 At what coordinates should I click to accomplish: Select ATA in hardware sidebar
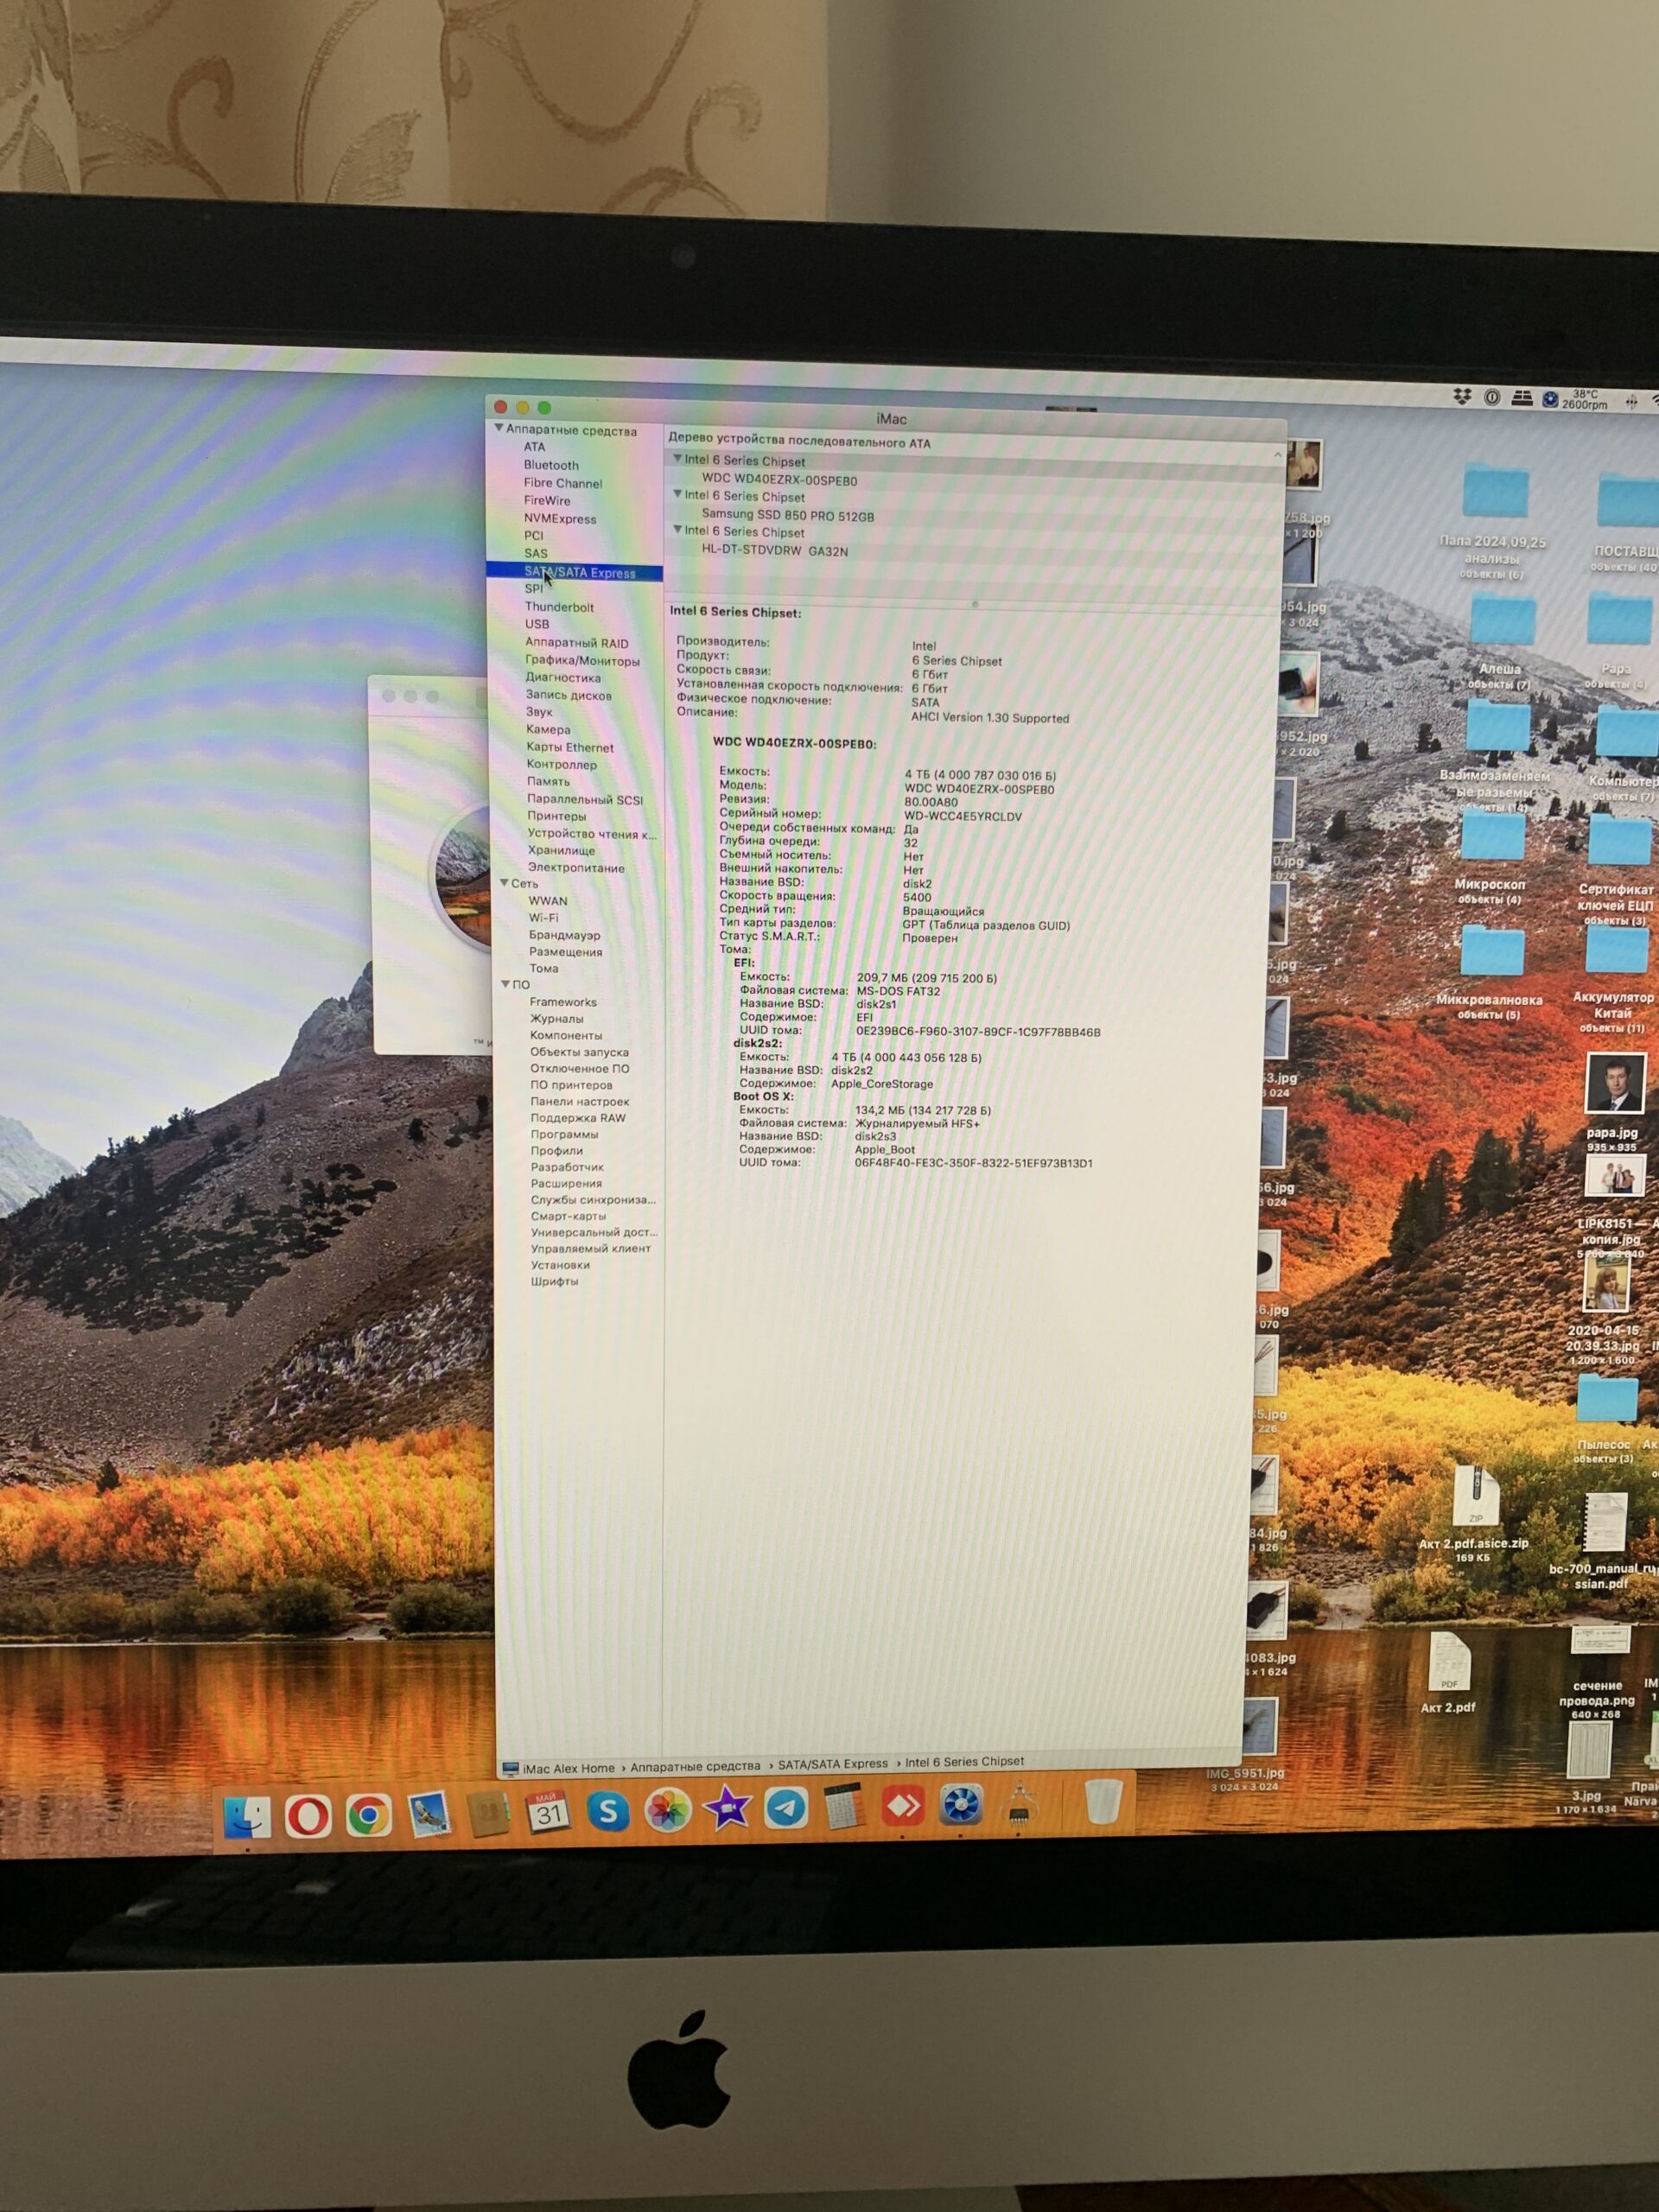pos(535,447)
